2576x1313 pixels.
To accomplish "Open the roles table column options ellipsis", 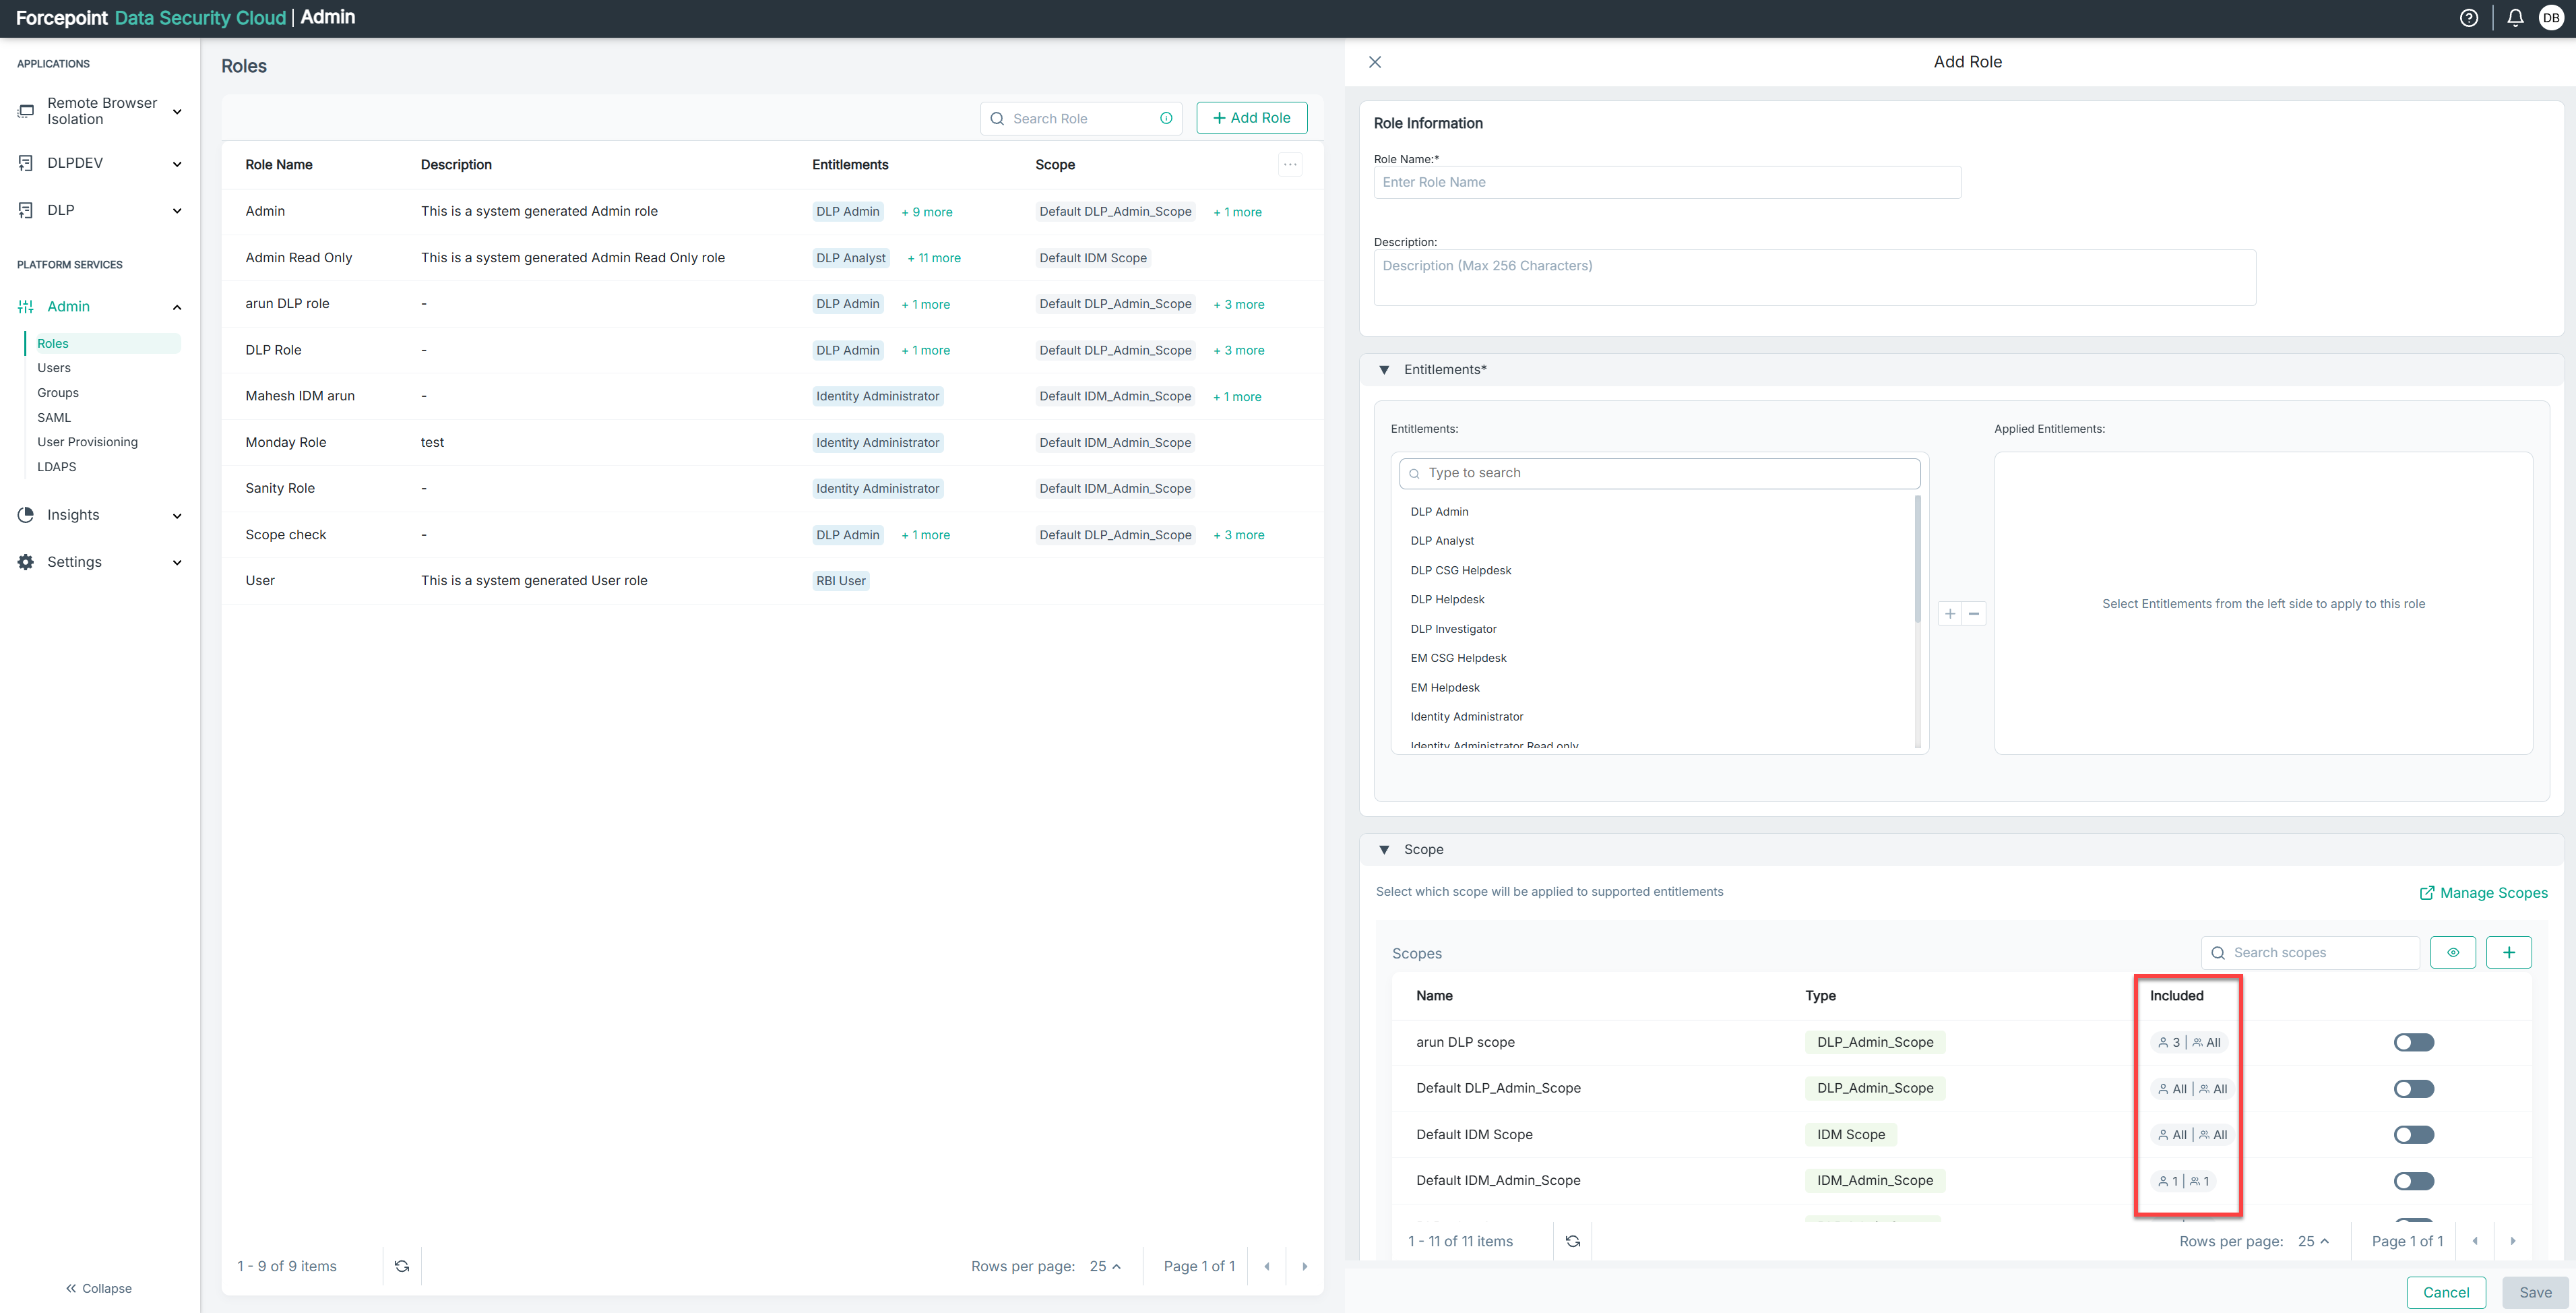I will pos(1290,164).
